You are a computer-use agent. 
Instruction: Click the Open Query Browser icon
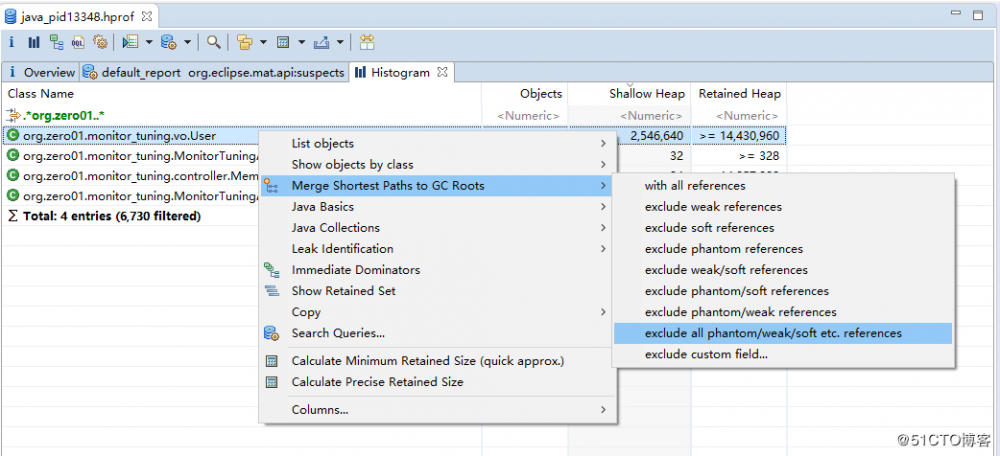click(x=169, y=42)
